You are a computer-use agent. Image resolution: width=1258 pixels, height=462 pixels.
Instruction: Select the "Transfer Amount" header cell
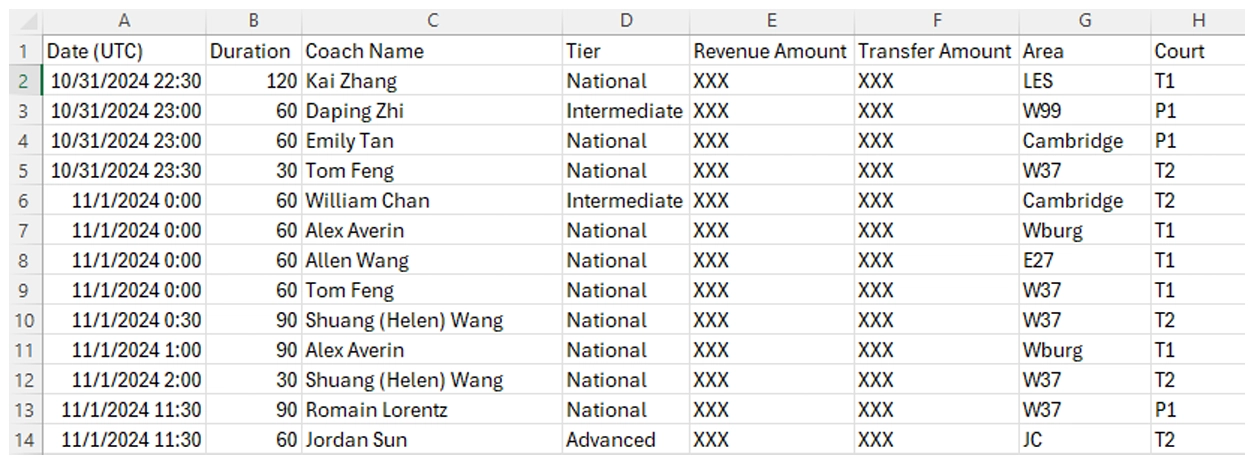click(x=935, y=51)
